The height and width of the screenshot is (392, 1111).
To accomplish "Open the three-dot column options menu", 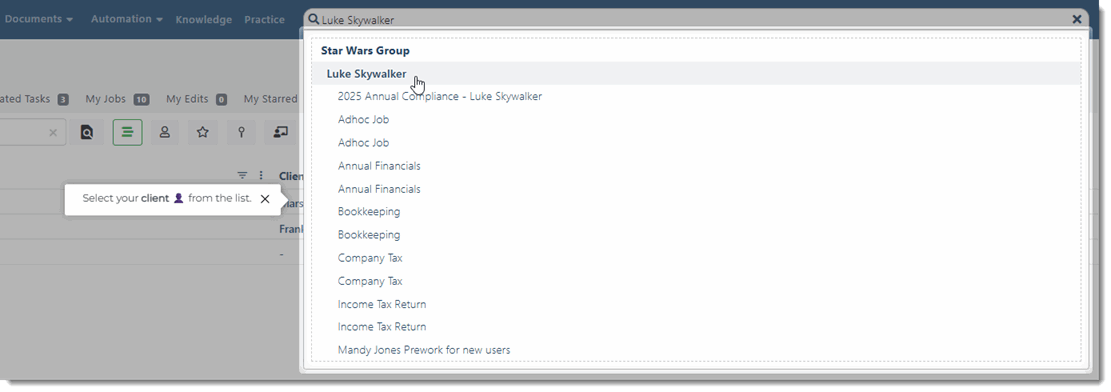I will [261, 175].
